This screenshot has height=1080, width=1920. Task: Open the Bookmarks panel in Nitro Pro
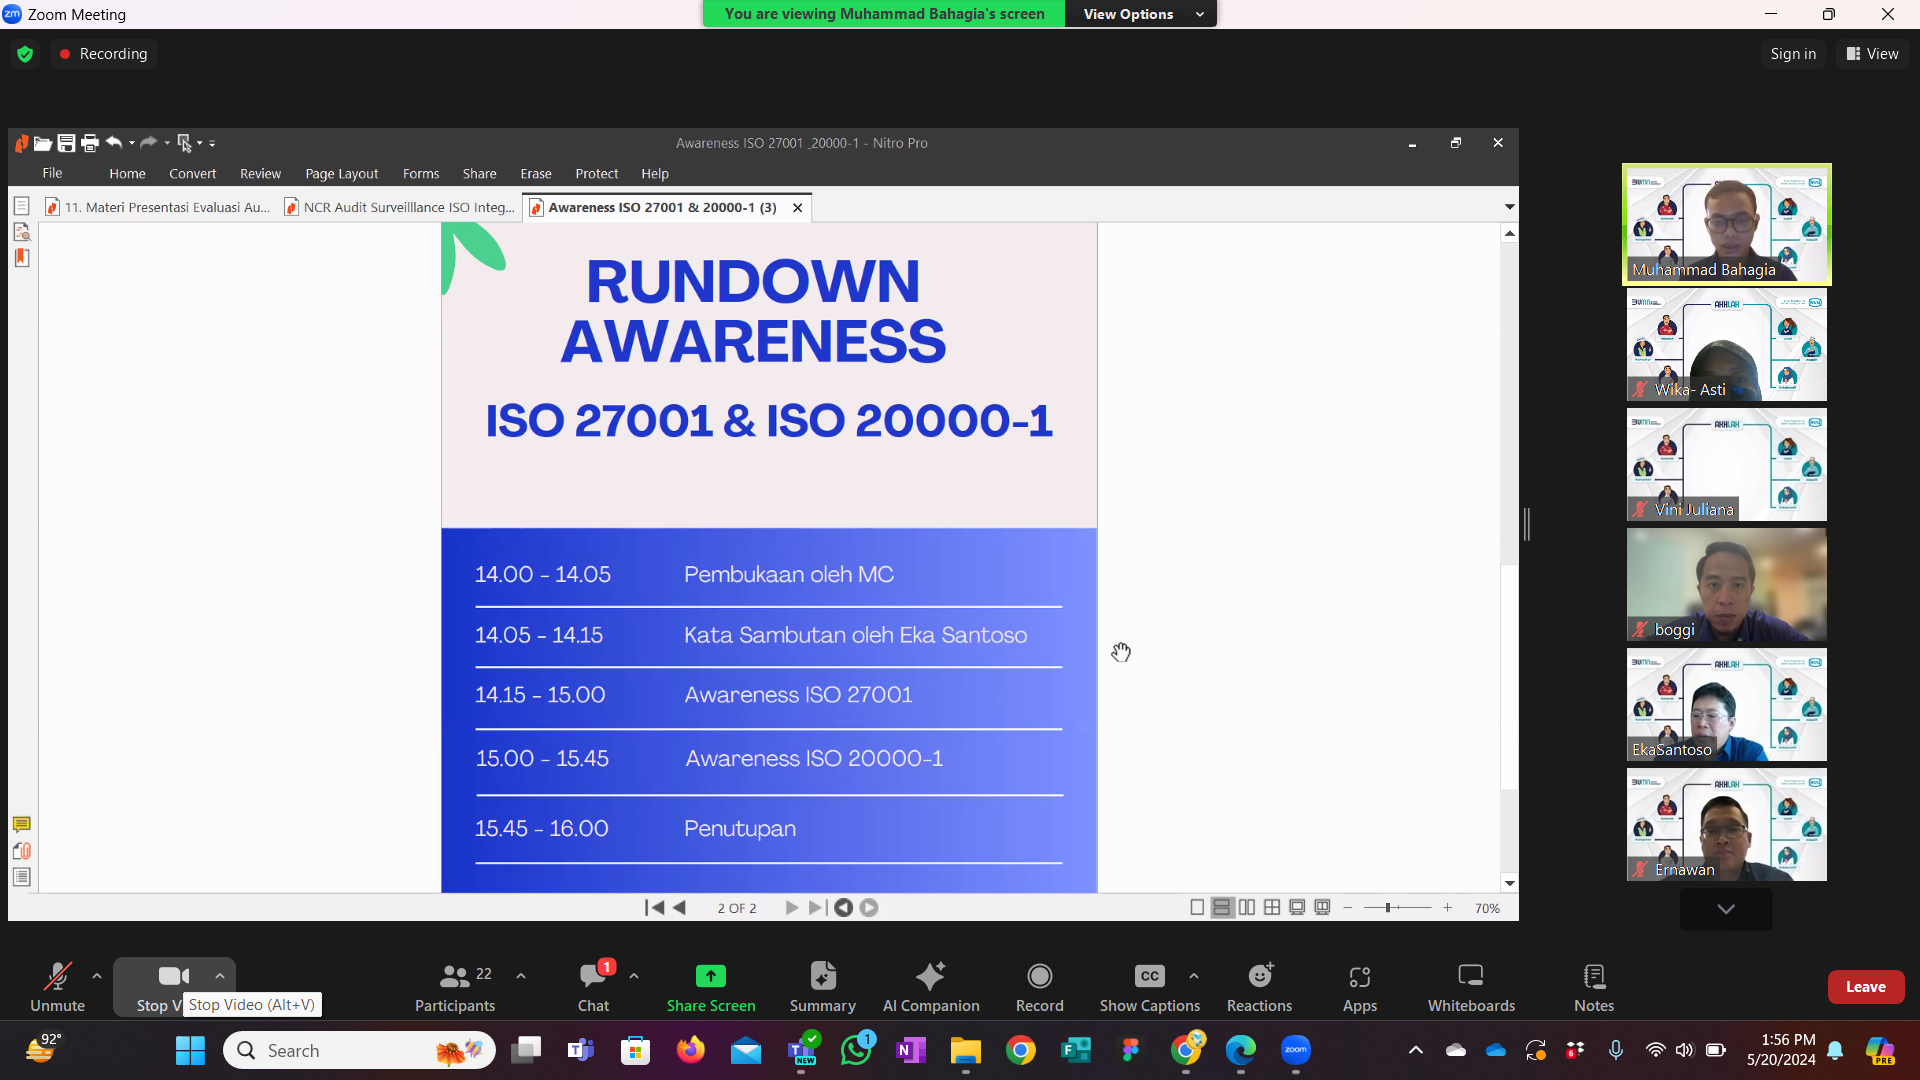click(x=22, y=257)
